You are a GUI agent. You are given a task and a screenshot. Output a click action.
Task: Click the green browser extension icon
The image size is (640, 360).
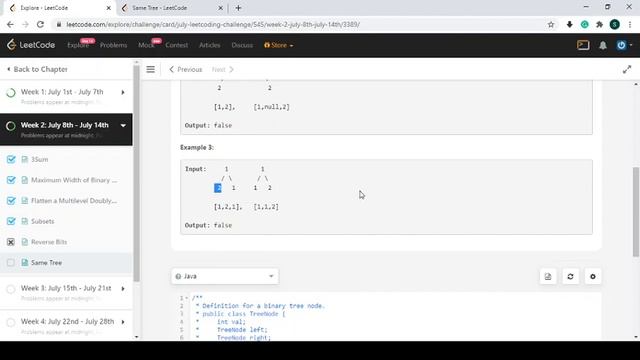coord(584,24)
